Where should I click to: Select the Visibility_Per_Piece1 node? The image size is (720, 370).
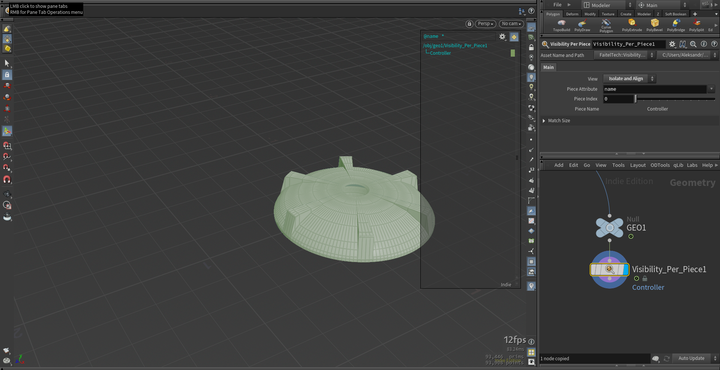(609, 269)
